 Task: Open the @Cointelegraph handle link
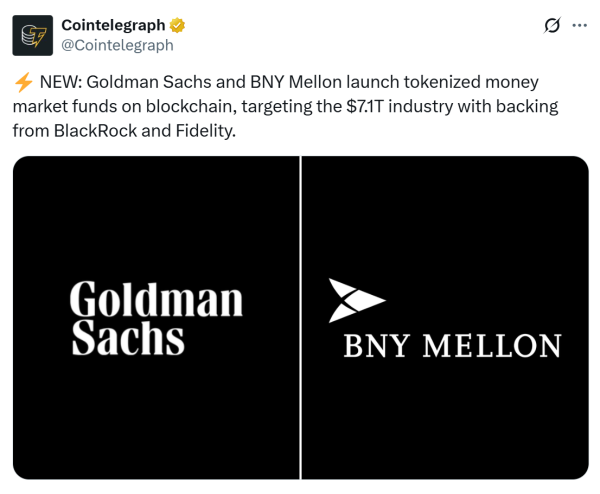(x=117, y=45)
